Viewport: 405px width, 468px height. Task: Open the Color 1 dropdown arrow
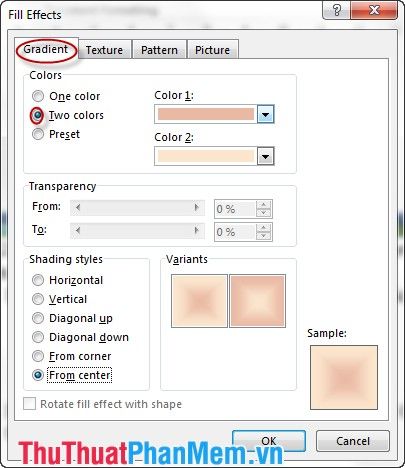pos(265,115)
